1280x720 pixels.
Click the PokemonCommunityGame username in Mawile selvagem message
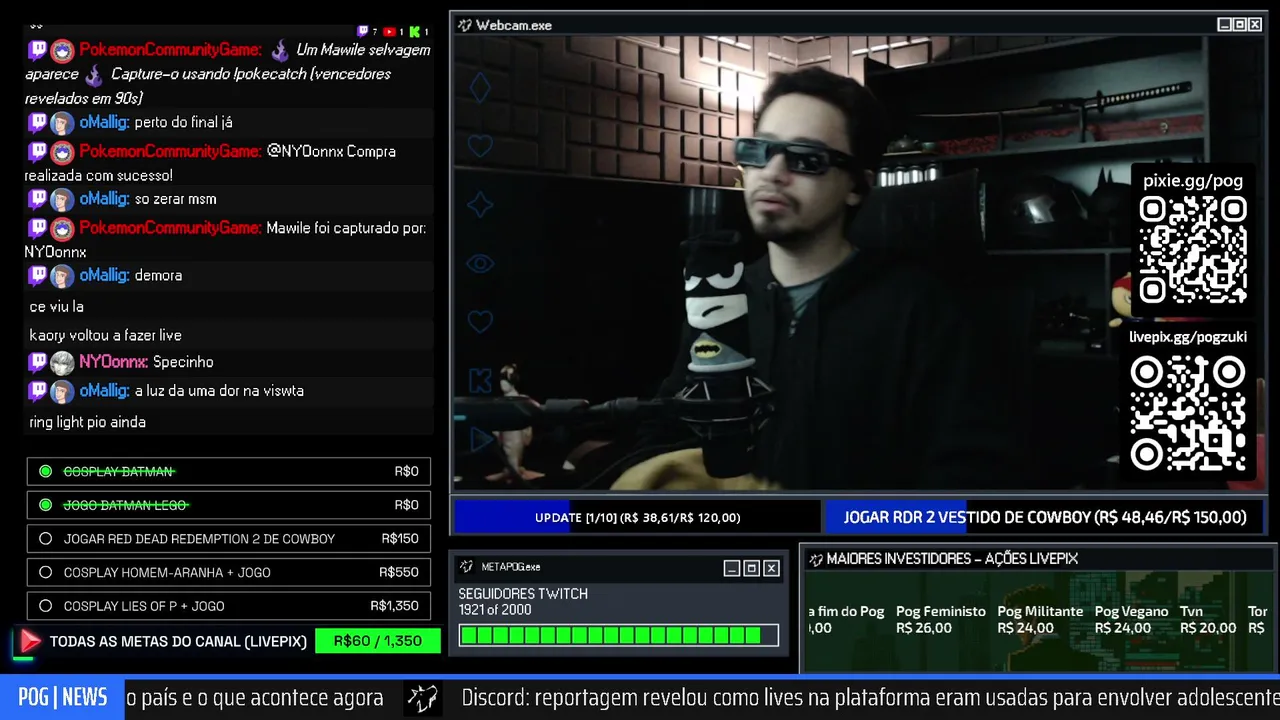[x=170, y=50]
